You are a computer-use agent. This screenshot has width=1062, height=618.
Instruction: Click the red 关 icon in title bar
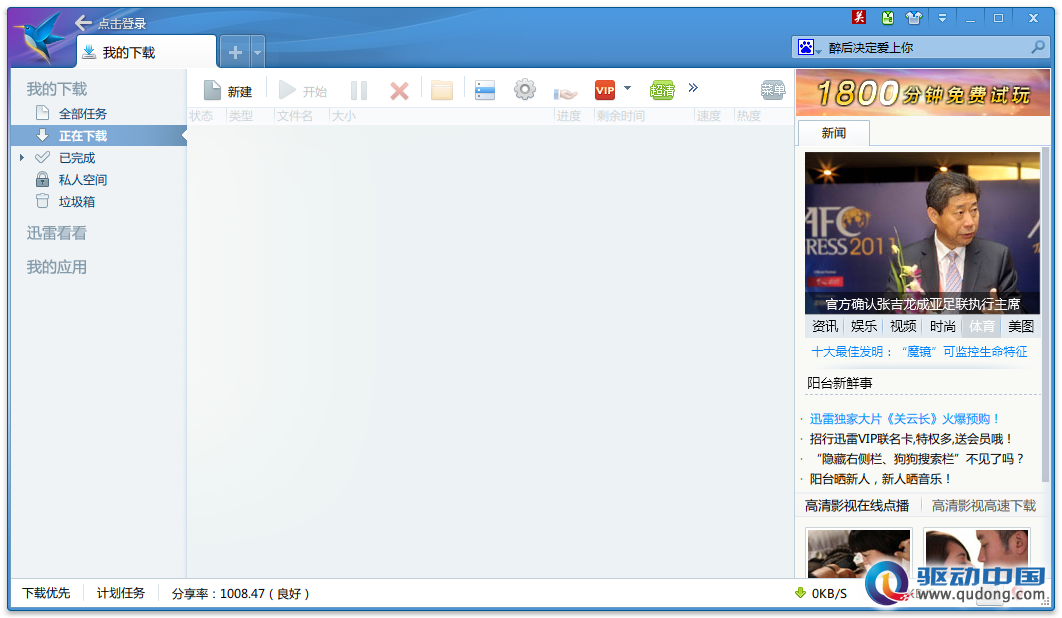click(x=859, y=18)
